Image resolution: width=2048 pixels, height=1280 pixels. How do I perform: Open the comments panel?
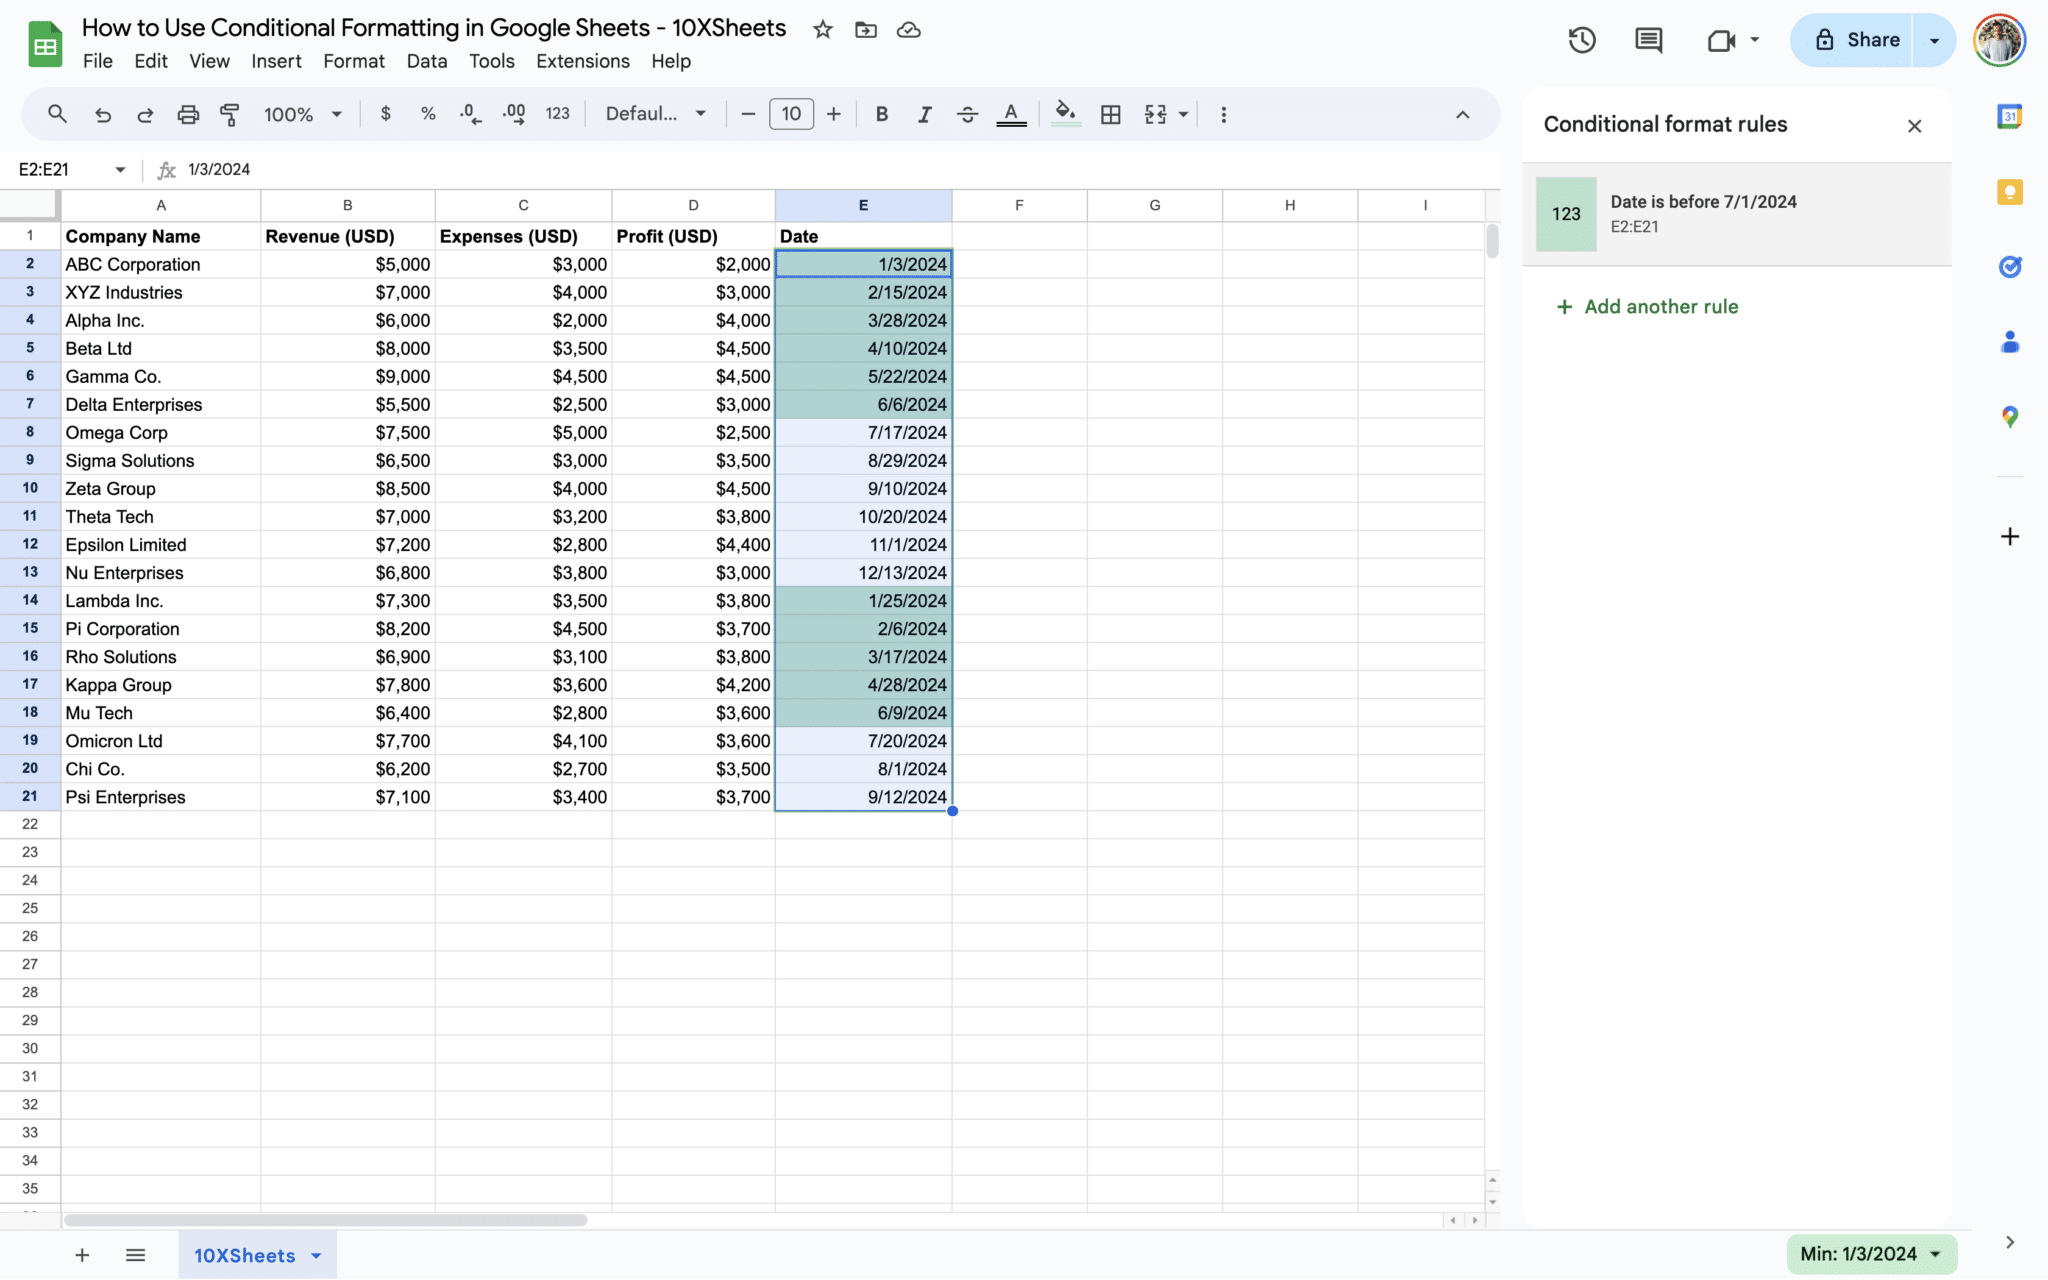(1648, 40)
